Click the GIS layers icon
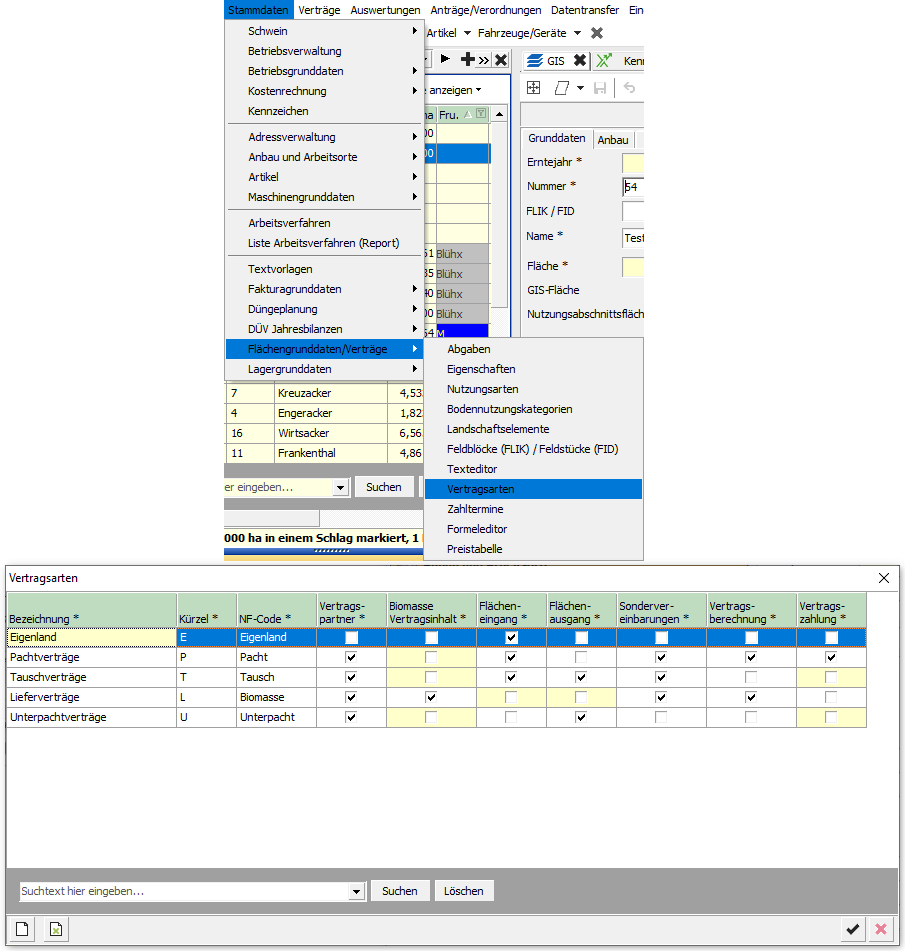The image size is (905, 951). [x=535, y=61]
